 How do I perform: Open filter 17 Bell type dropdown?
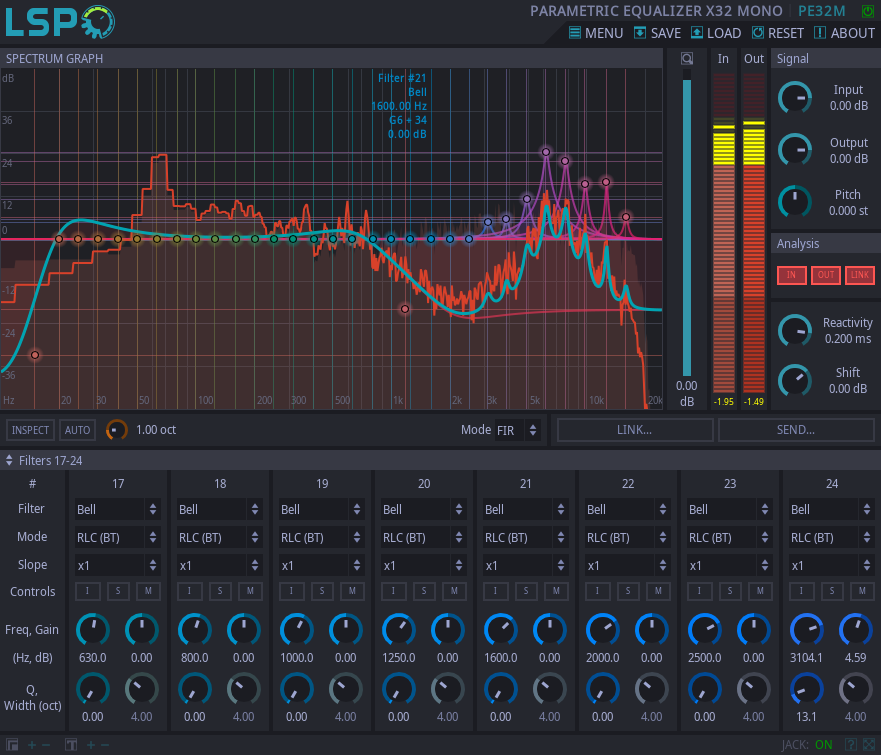[x=117, y=510]
